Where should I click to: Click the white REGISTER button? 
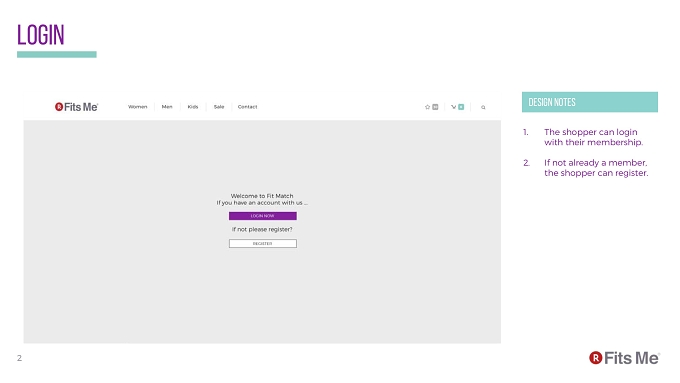(263, 244)
